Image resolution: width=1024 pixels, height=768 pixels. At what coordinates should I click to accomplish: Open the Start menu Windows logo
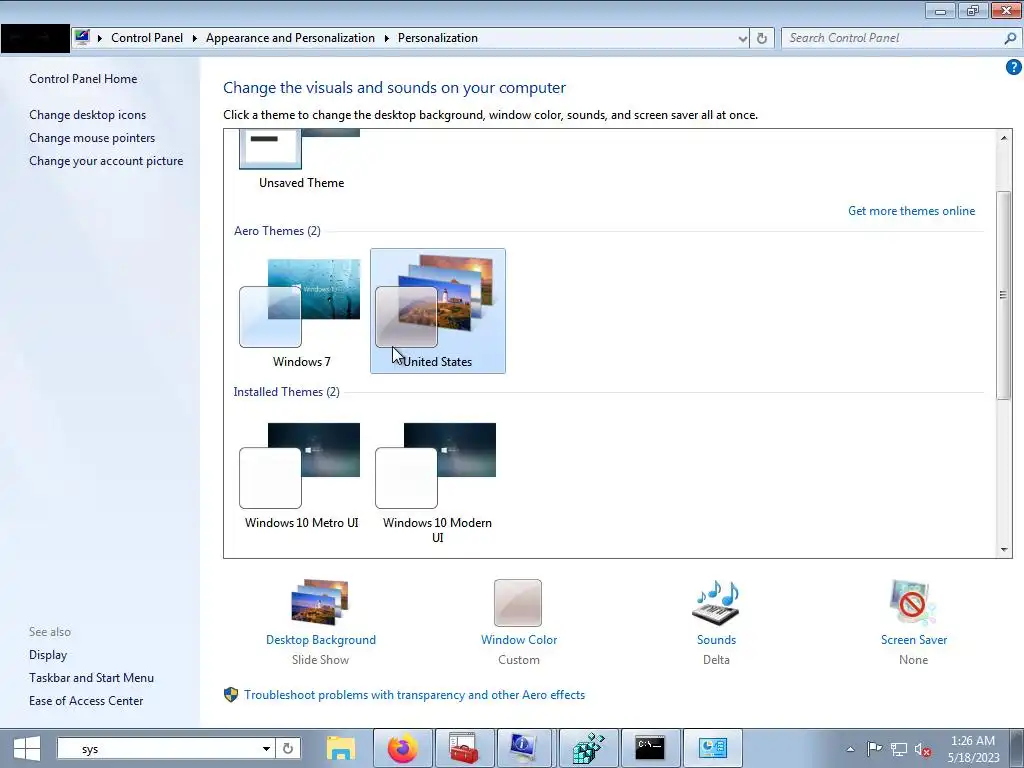pyautogui.click(x=27, y=748)
